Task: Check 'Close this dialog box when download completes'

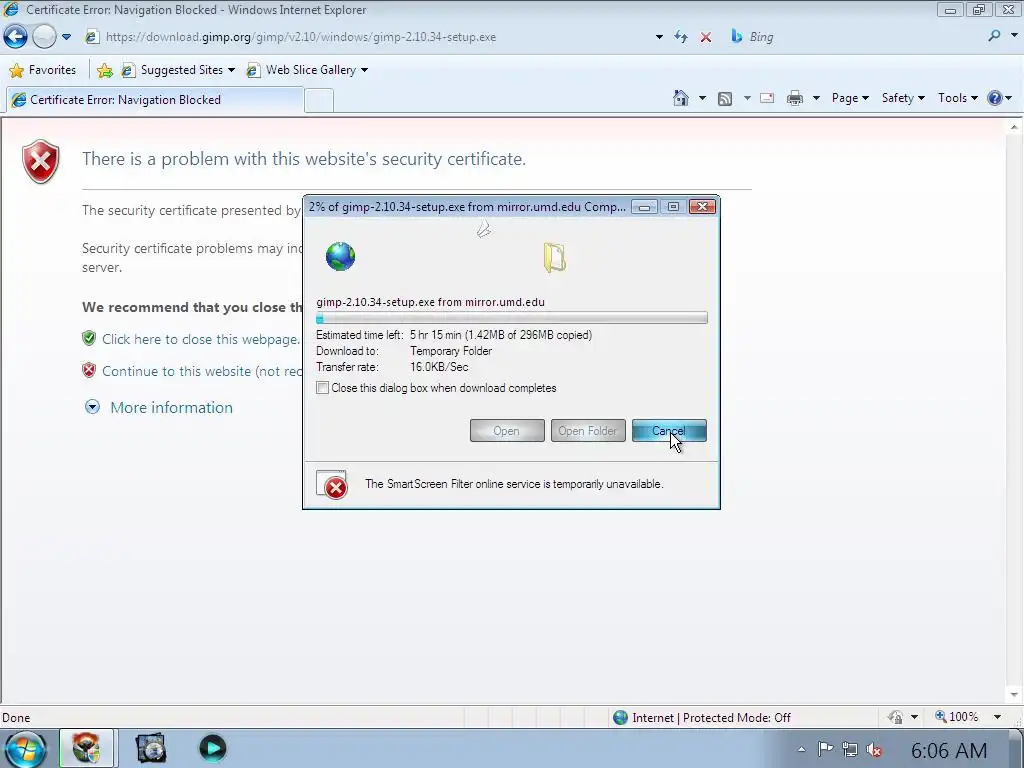Action: [322, 388]
